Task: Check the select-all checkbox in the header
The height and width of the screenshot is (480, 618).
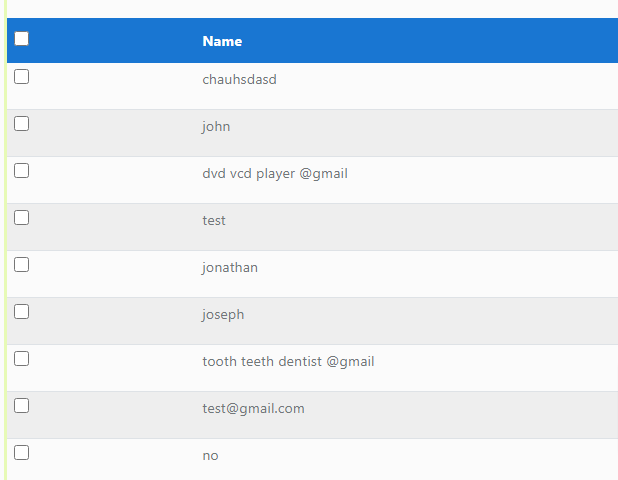Action: click(22, 39)
